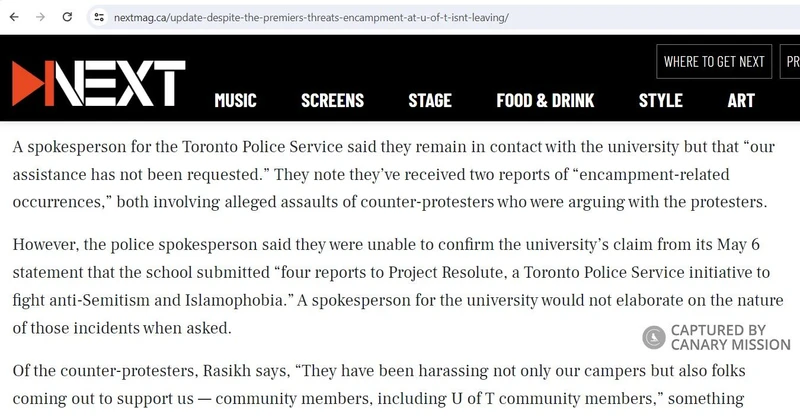
Task: Open the Screens section
Action: 332,101
